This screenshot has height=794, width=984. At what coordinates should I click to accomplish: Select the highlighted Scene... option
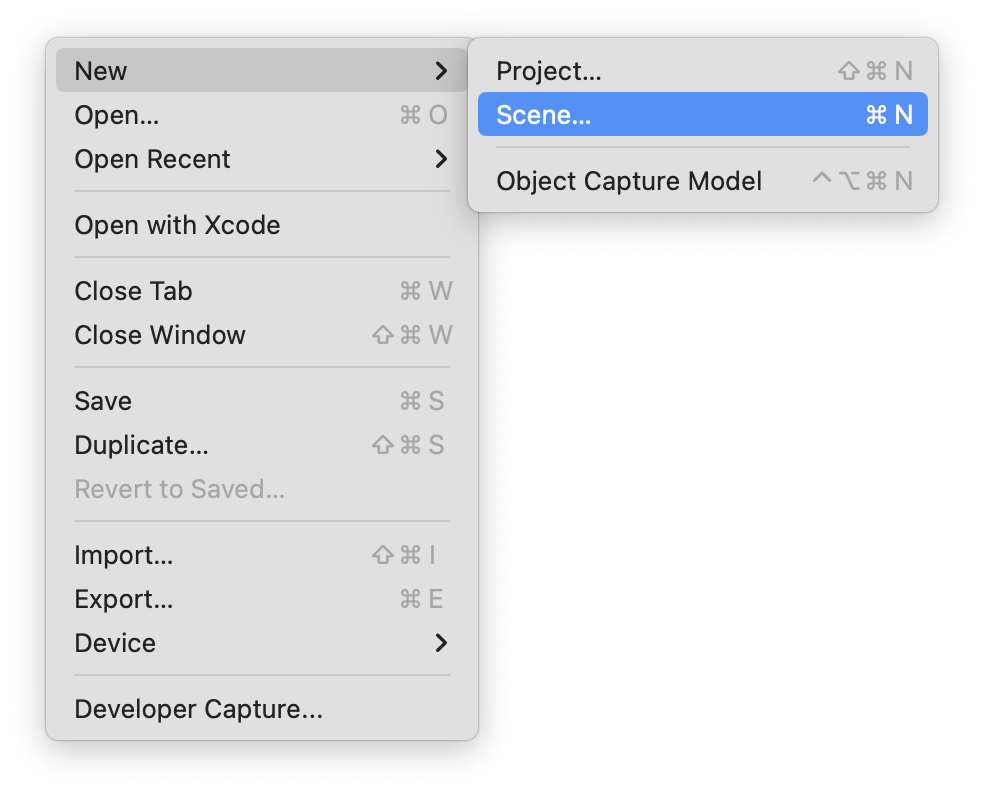pyautogui.click(x=543, y=114)
